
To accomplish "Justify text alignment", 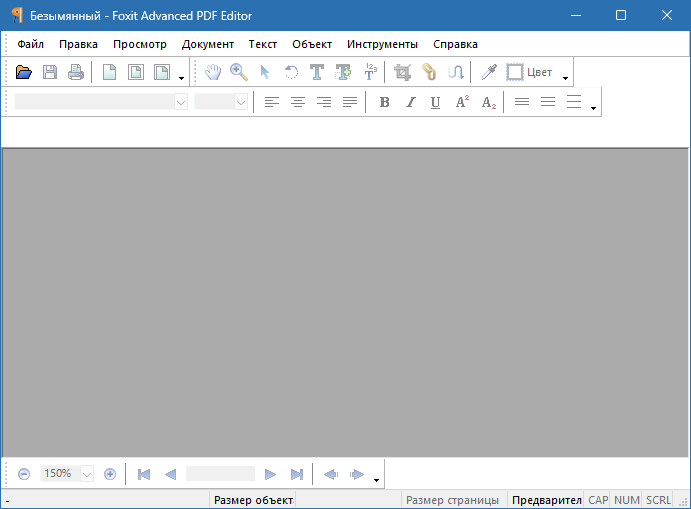I will click(350, 102).
